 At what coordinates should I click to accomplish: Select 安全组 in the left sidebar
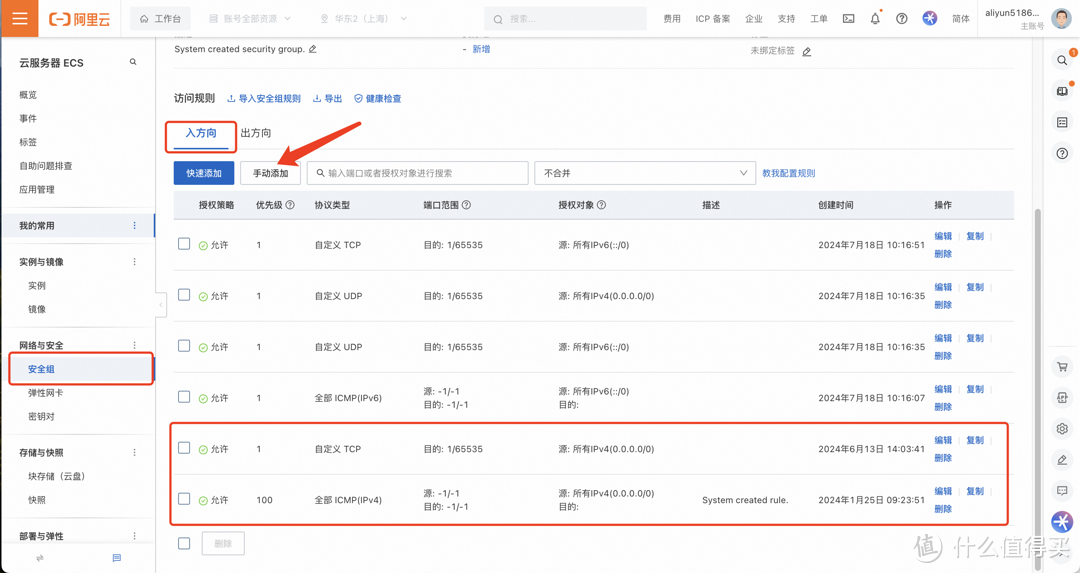(x=41, y=369)
